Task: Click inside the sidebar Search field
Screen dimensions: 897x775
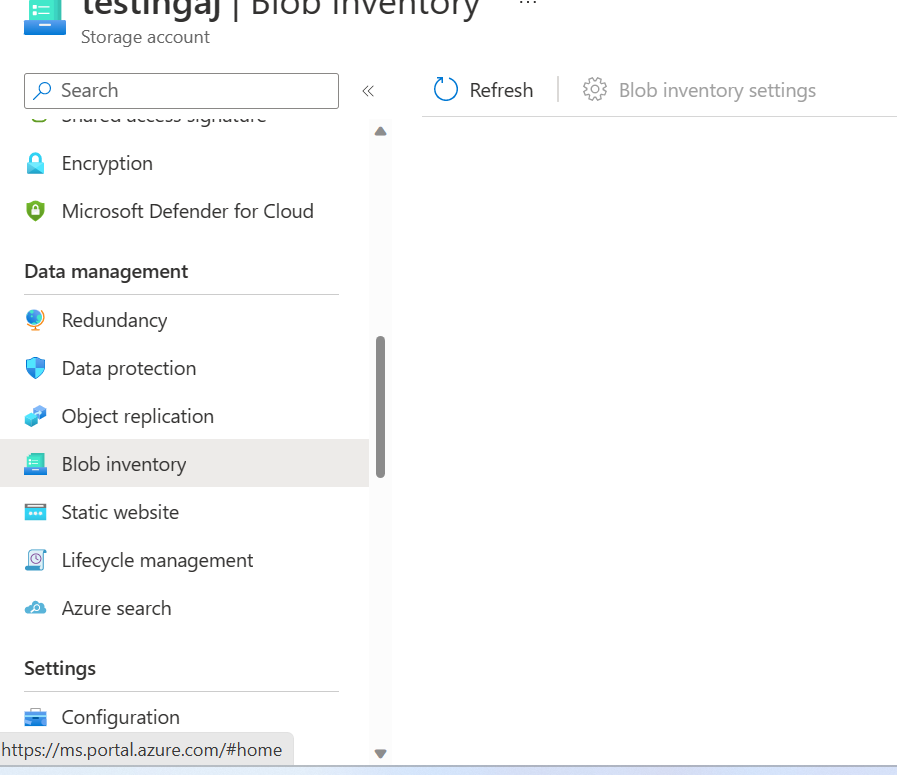Action: tap(180, 91)
